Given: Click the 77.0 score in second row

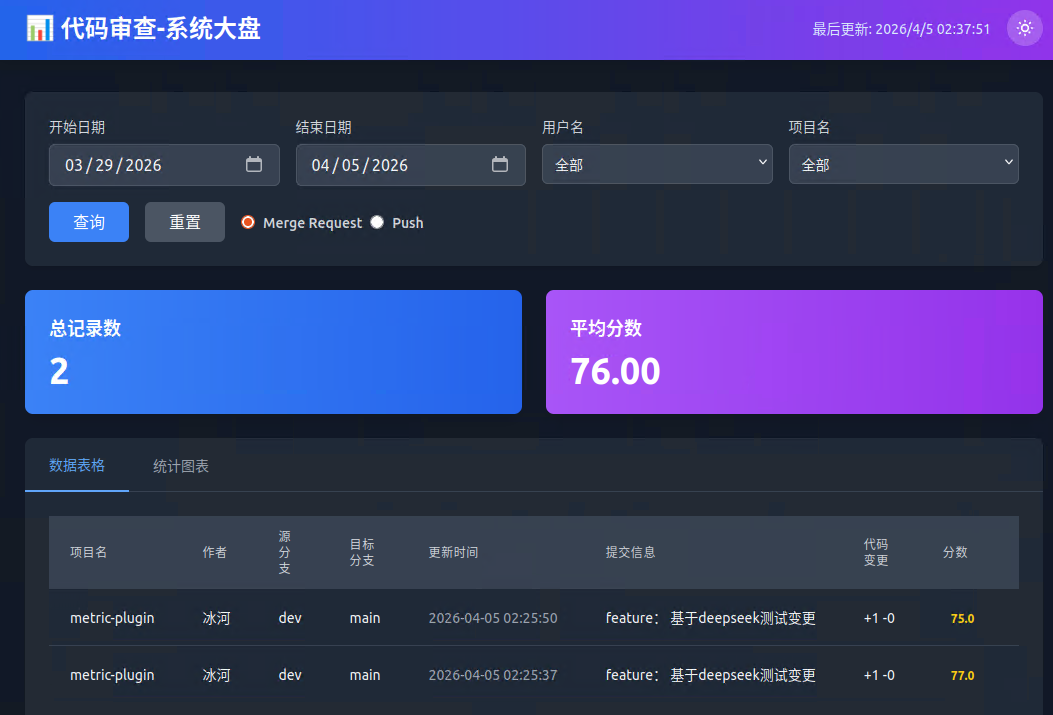Looking at the screenshot, I should [962, 675].
